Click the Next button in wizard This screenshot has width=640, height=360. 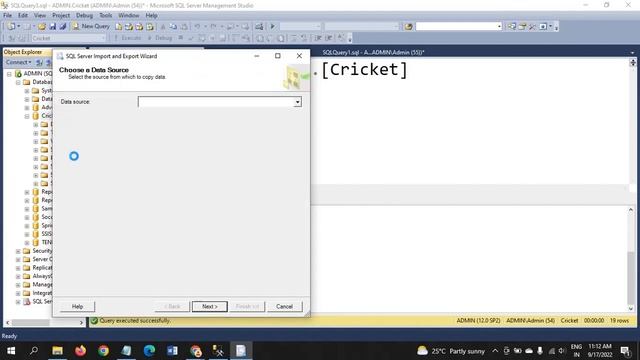pyautogui.click(x=209, y=307)
